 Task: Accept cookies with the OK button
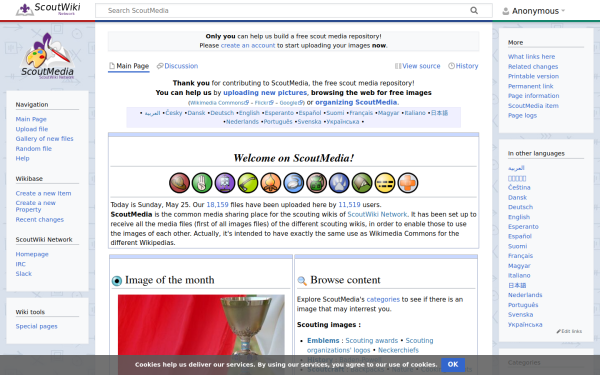pos(453,364)
